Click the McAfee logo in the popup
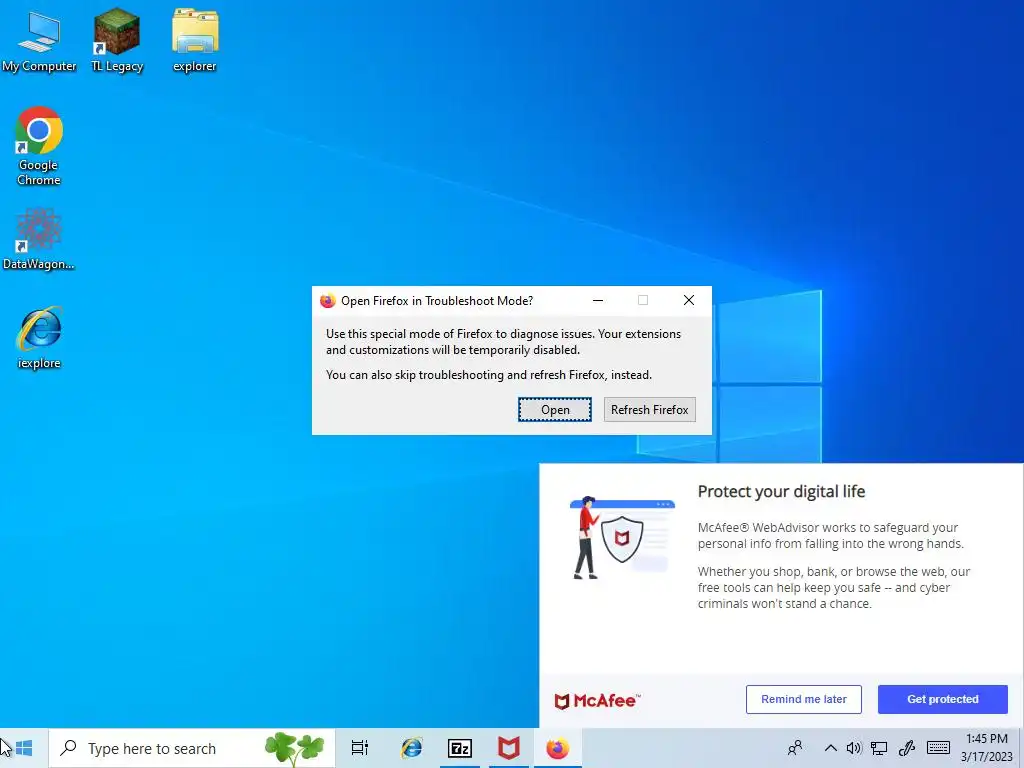This screenshot has height=768, width=1024. tap(597, 701)
